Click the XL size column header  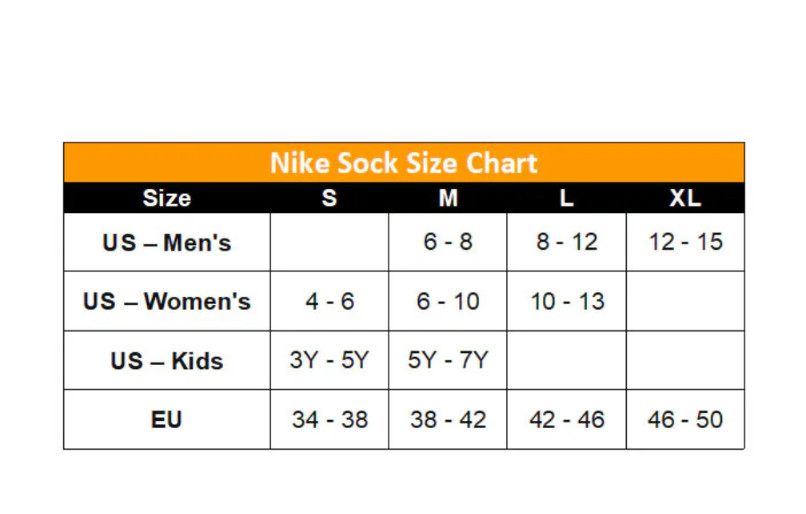[x=685, y=198]
